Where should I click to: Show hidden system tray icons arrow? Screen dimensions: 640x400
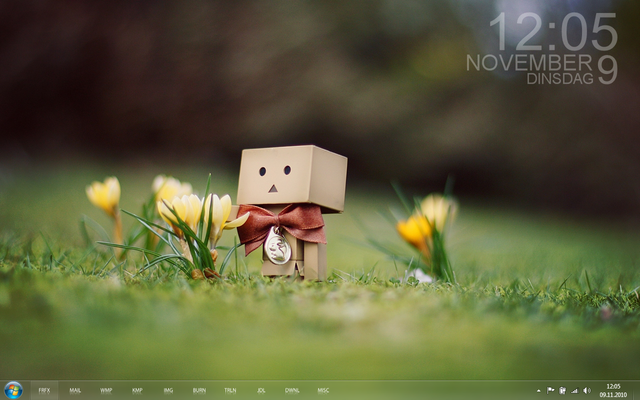coord(538,391)
